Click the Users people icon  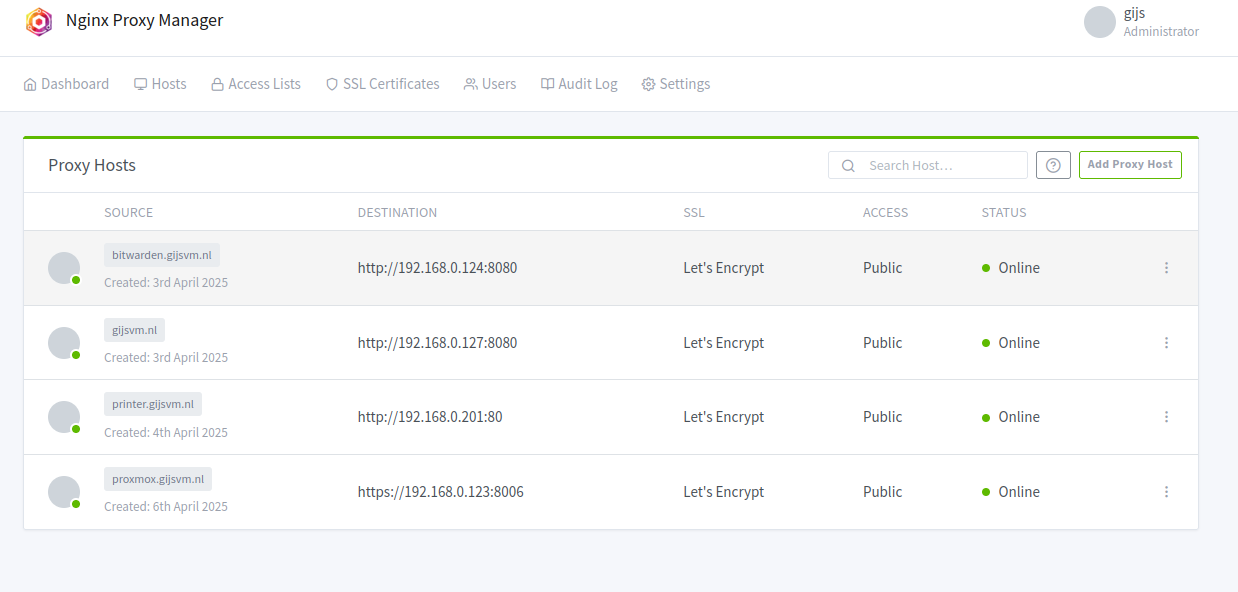click(470, 84)
